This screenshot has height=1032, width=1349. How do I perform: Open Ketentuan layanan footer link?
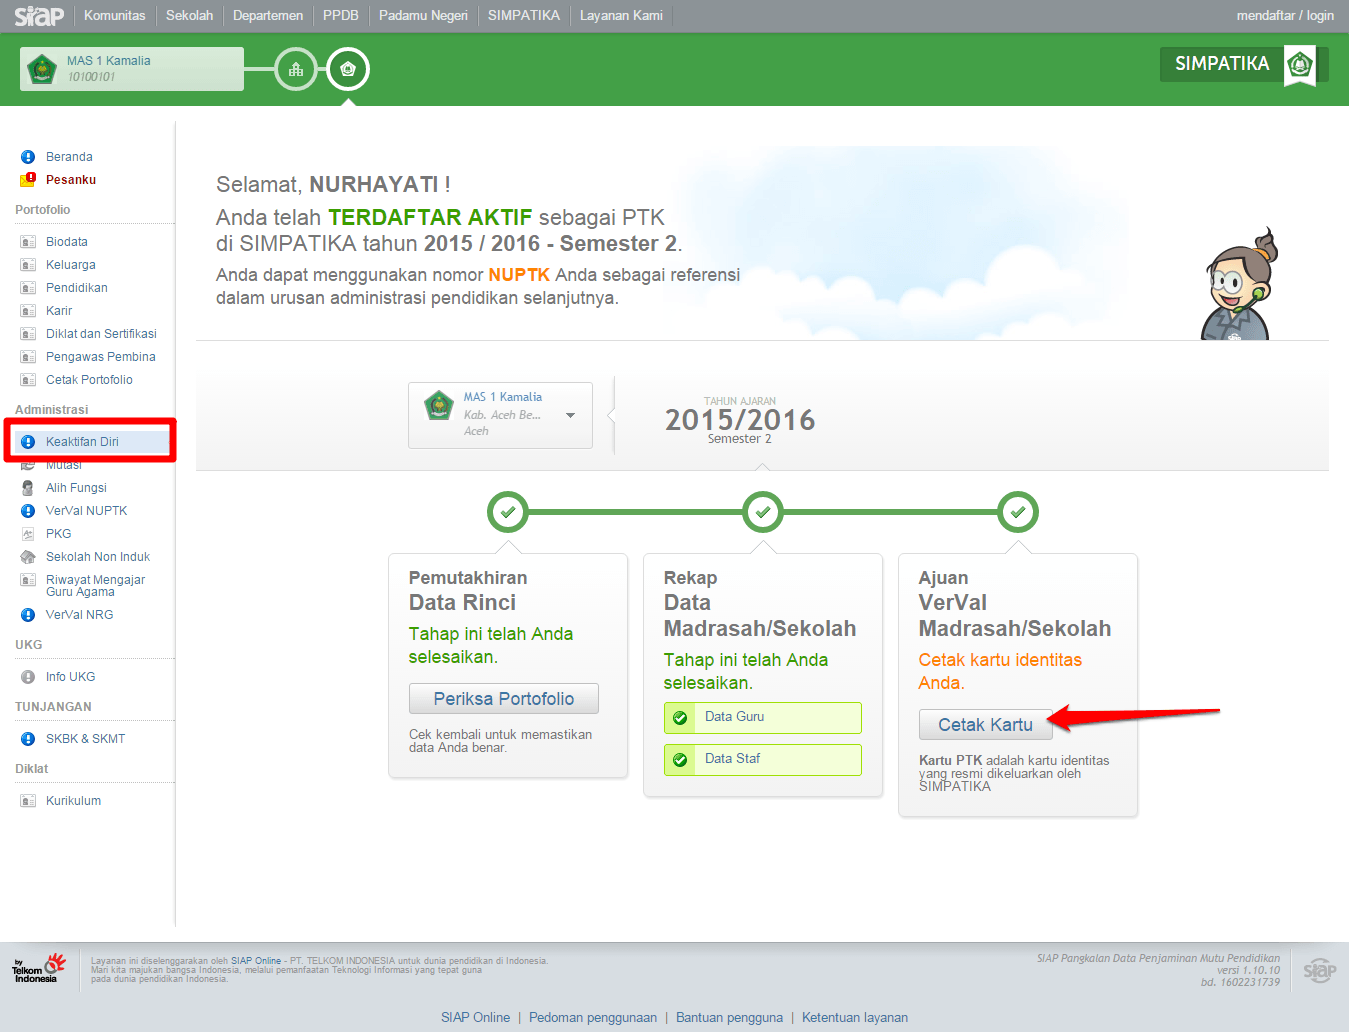pos(855,1017)
